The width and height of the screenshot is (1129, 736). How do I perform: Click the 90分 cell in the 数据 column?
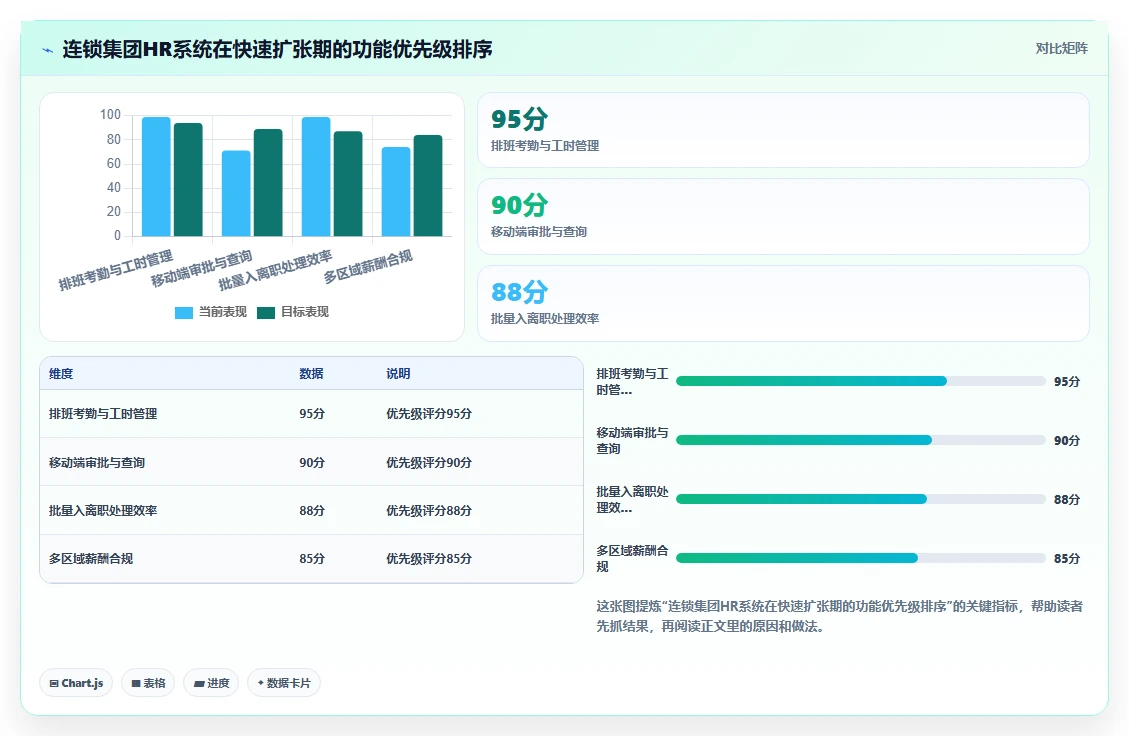(312, 462)
